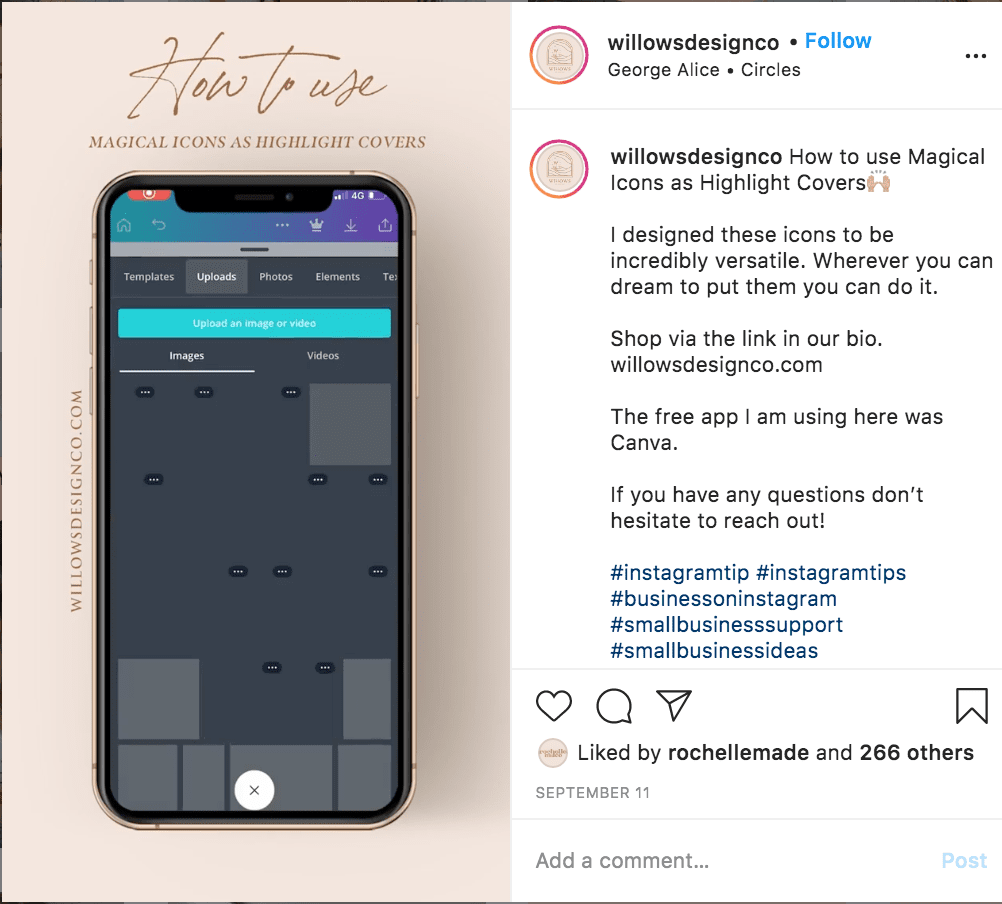Viewport: 1002px width, 904px height.
Task: Like the post with the heart icon
Action: coord(553,706)
